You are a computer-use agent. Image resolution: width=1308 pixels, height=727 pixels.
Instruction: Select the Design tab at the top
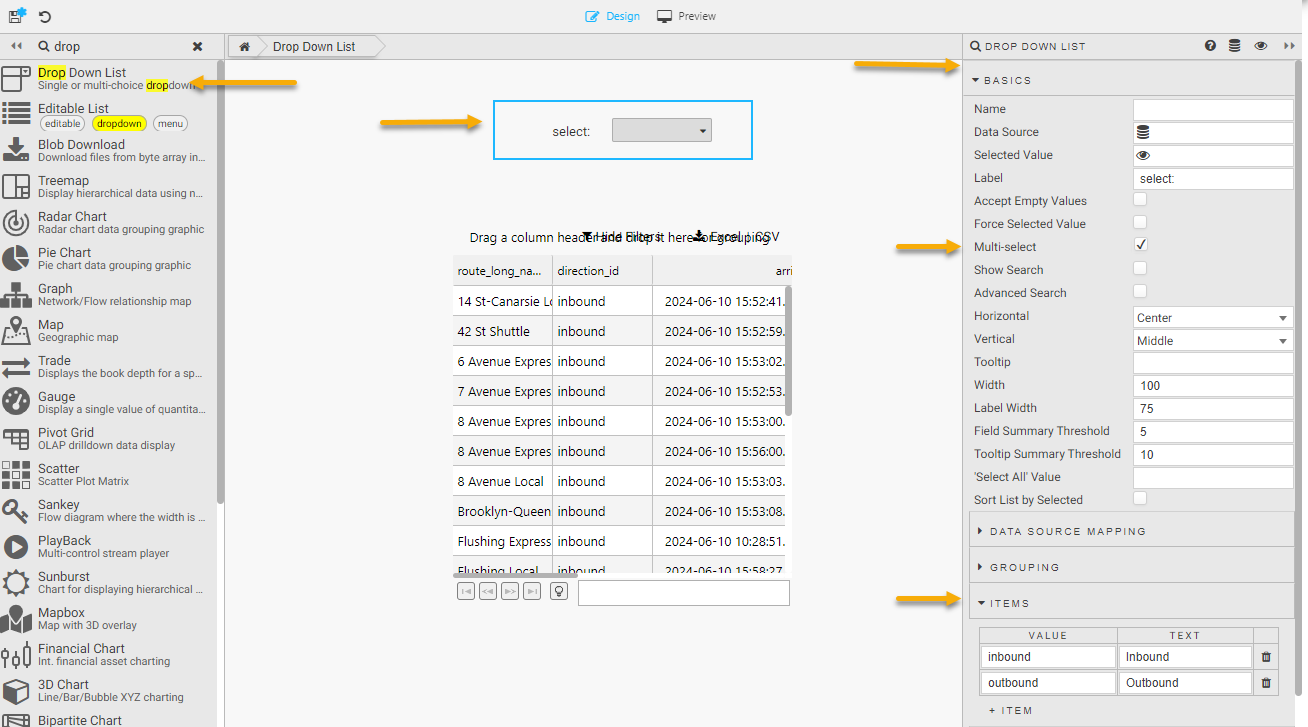[x=612, y=15]
